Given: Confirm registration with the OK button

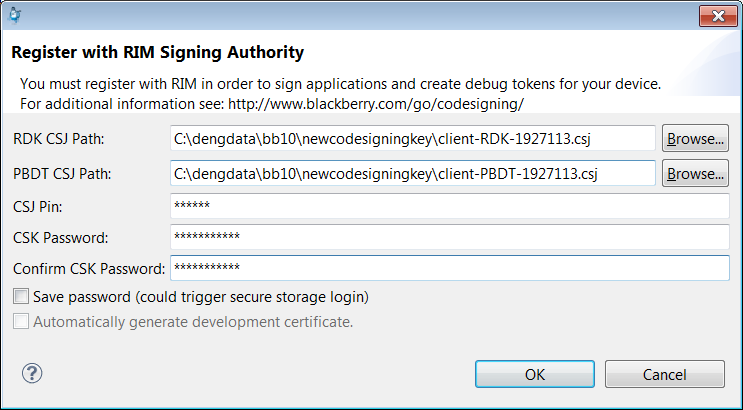Looking at the screenshot, I should pos(535,374).
